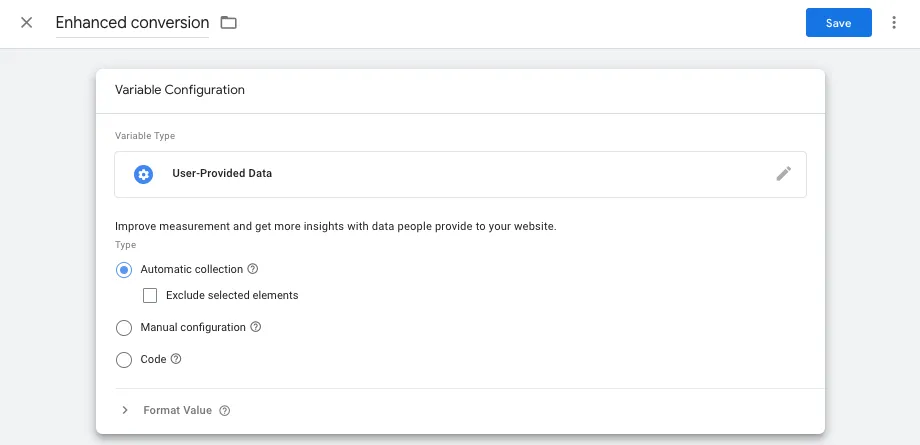Open help icon next to Code option
920x445 pixels.
click(175, 359)
